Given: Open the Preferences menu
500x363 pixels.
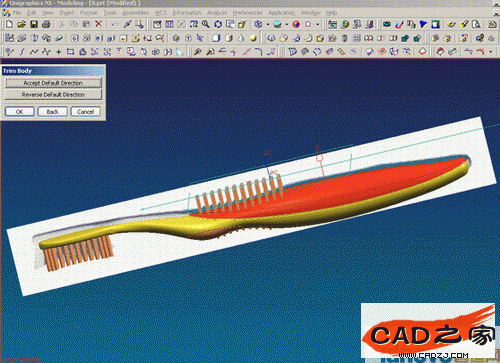Looking at the screenshot, I should (x=248, y=13).
